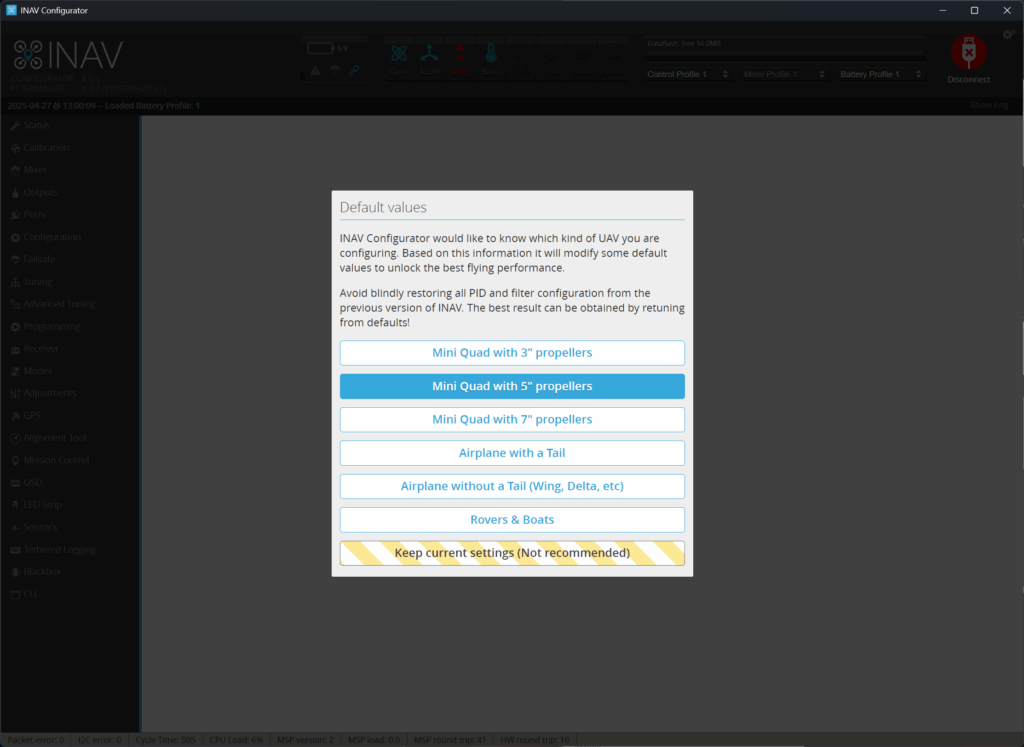
Task: Open the settings gear in top-right corner
Action: 1009,34
